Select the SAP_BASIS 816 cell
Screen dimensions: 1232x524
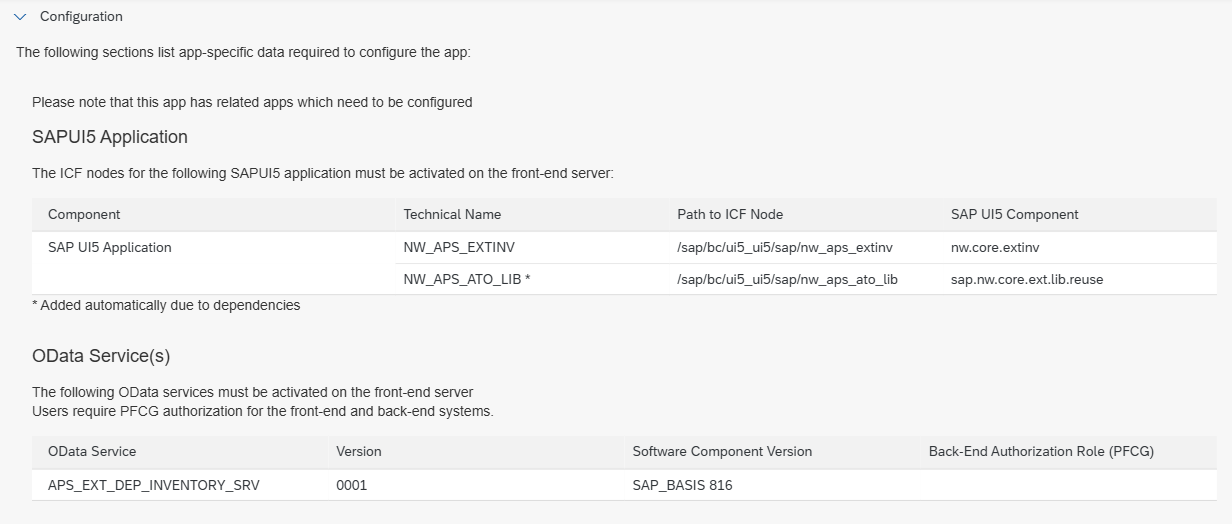pyautogui.click(x=683, y=485)
